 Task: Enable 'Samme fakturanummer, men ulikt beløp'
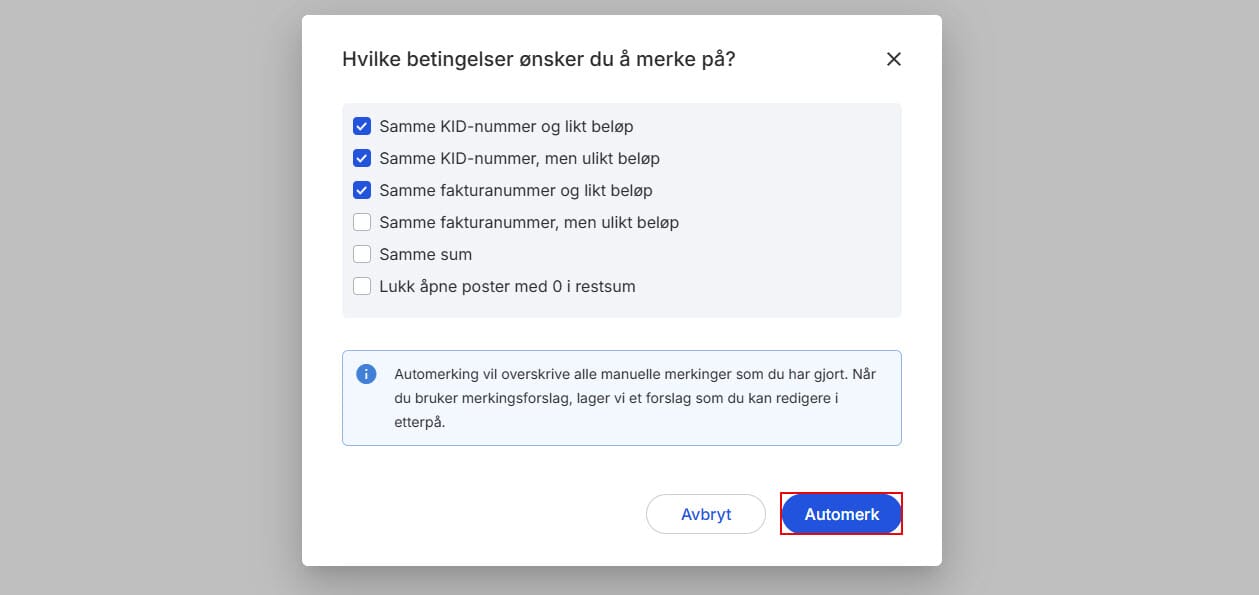tap(362, 222)
